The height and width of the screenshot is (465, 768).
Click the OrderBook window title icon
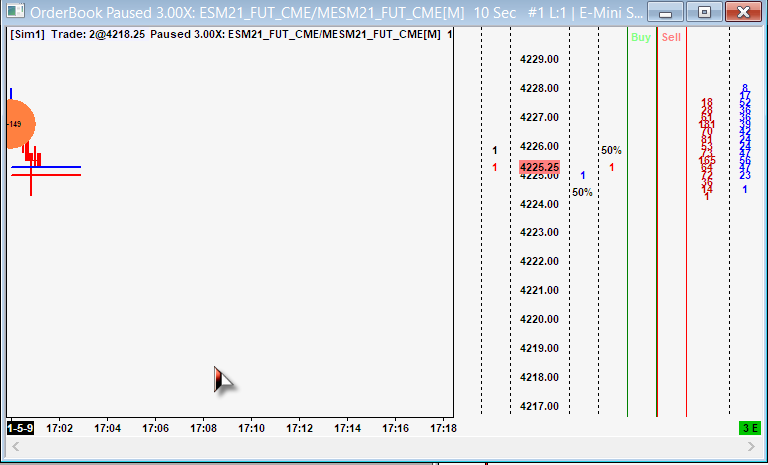click(x=16, y=12)
